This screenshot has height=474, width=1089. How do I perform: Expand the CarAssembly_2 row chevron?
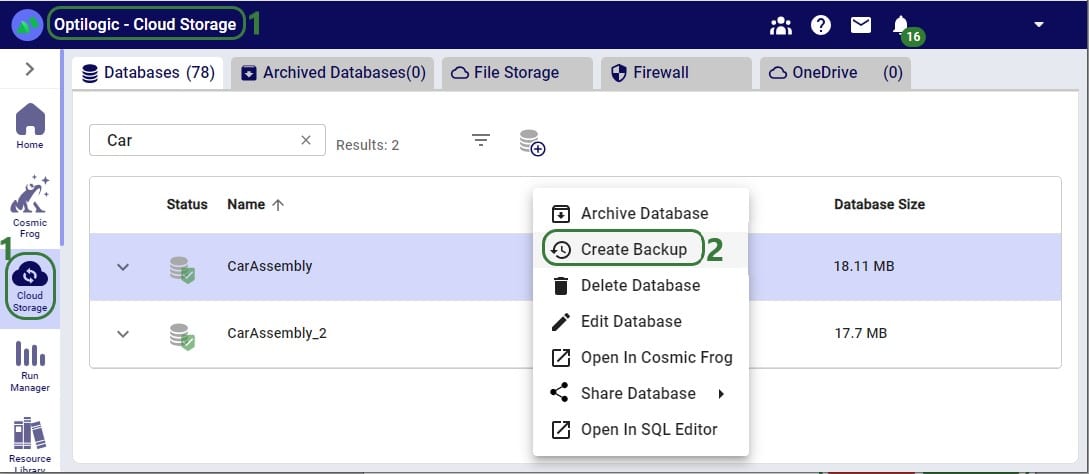point(123,334)
